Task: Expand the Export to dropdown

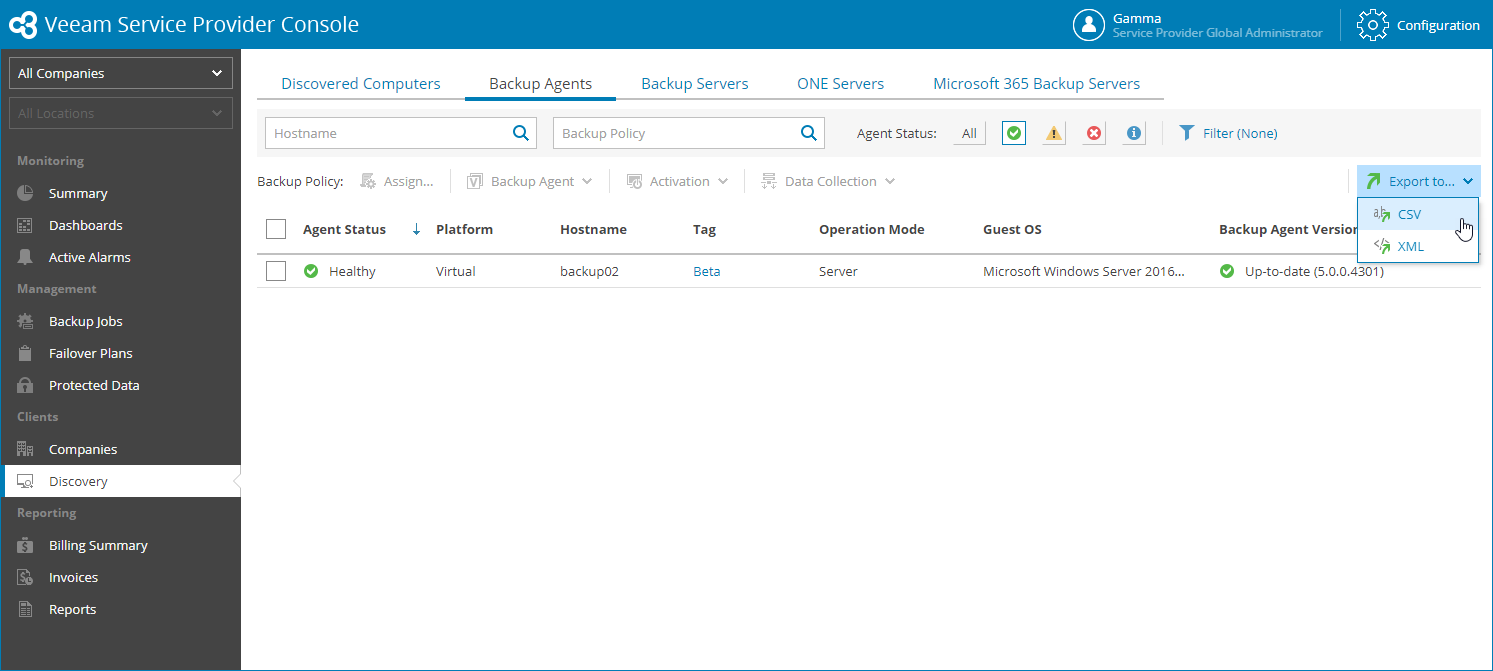Action: 1419,181
